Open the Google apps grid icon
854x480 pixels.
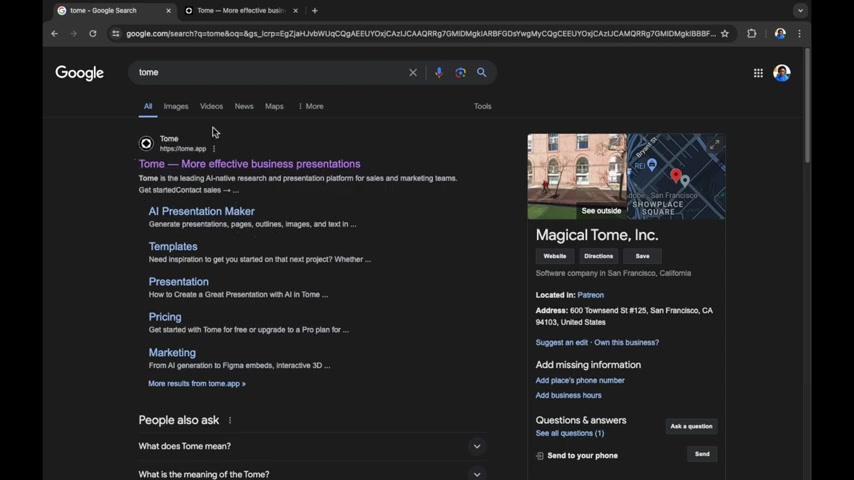pos(758,73)
